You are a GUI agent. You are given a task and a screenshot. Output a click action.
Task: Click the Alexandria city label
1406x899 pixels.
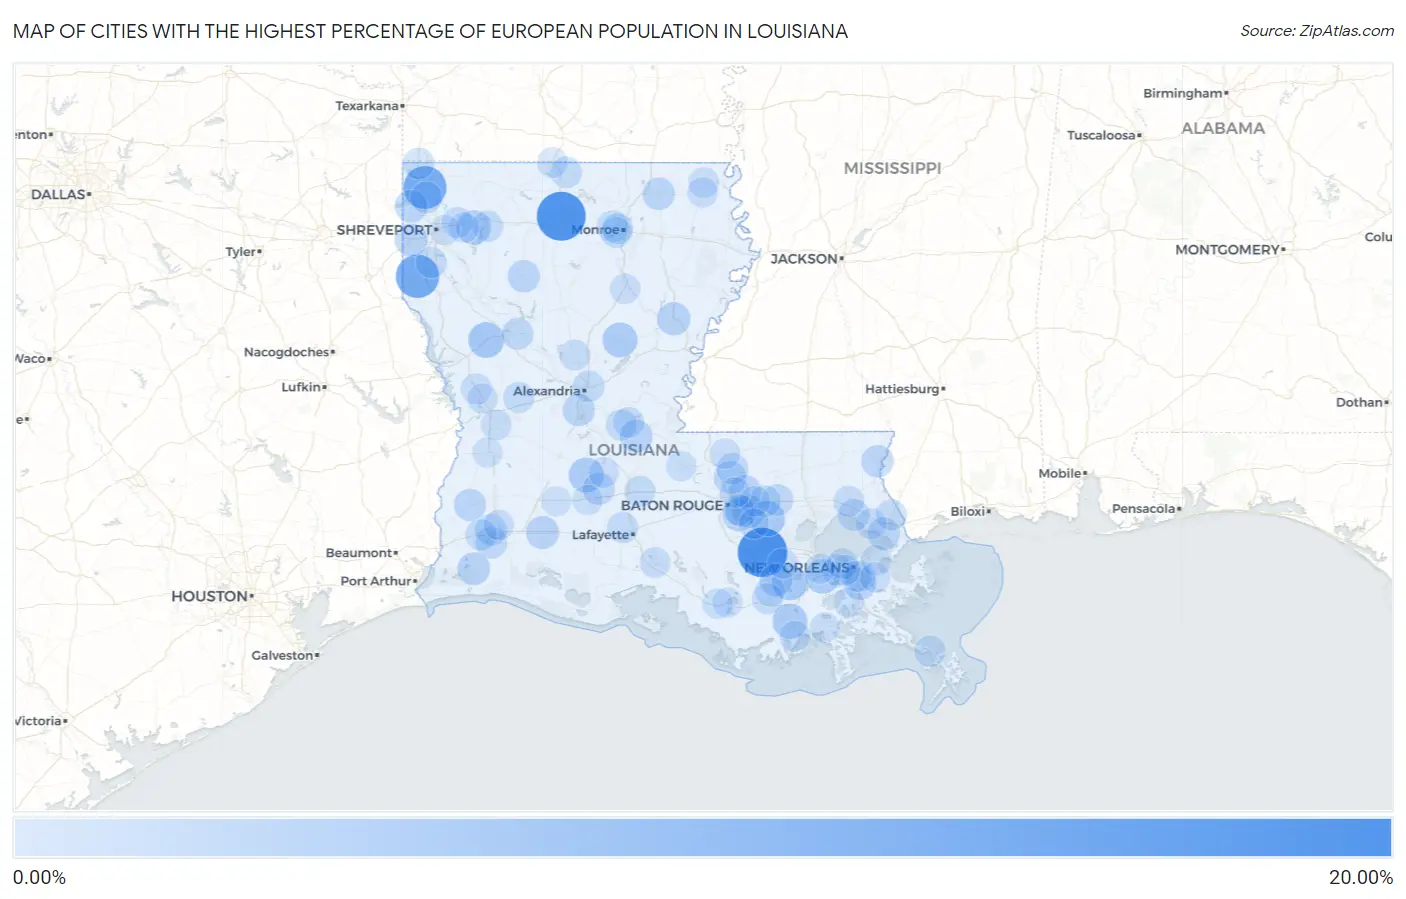[547, 391]
